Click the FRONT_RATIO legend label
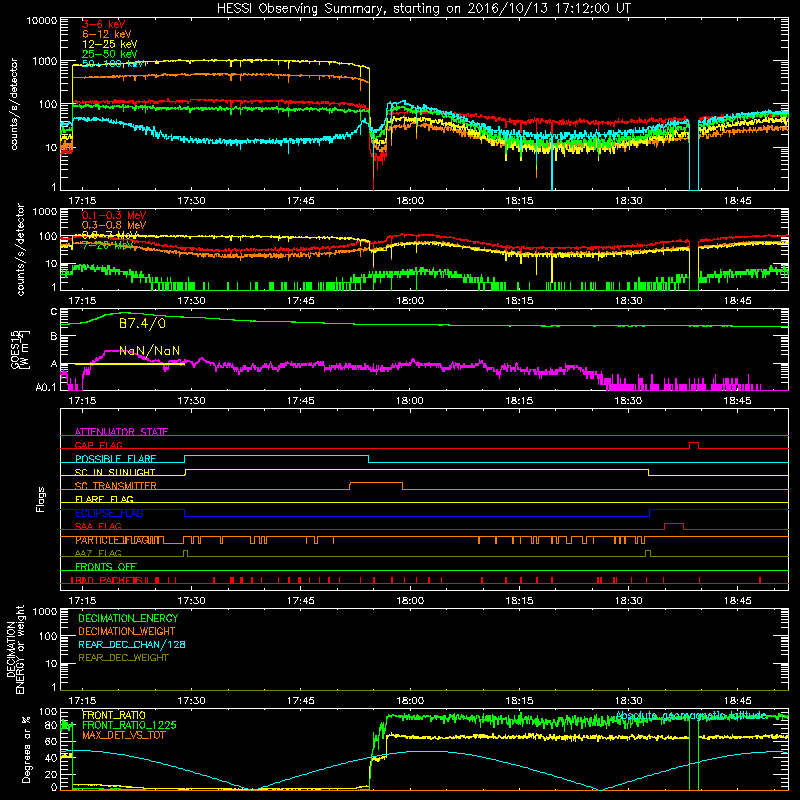Viewport: 800px width, 800px height. point(114,715)
